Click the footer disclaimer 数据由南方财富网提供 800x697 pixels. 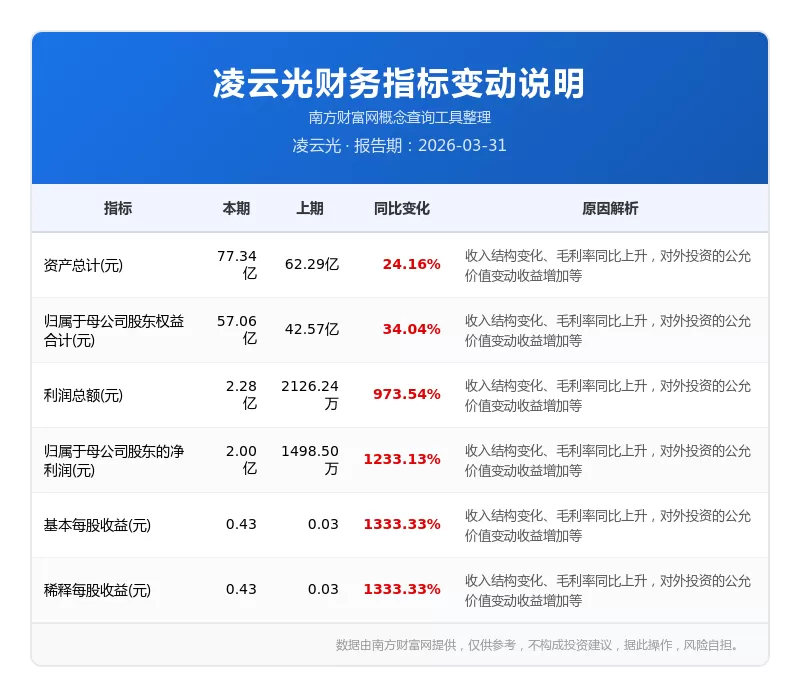(537, 645)
